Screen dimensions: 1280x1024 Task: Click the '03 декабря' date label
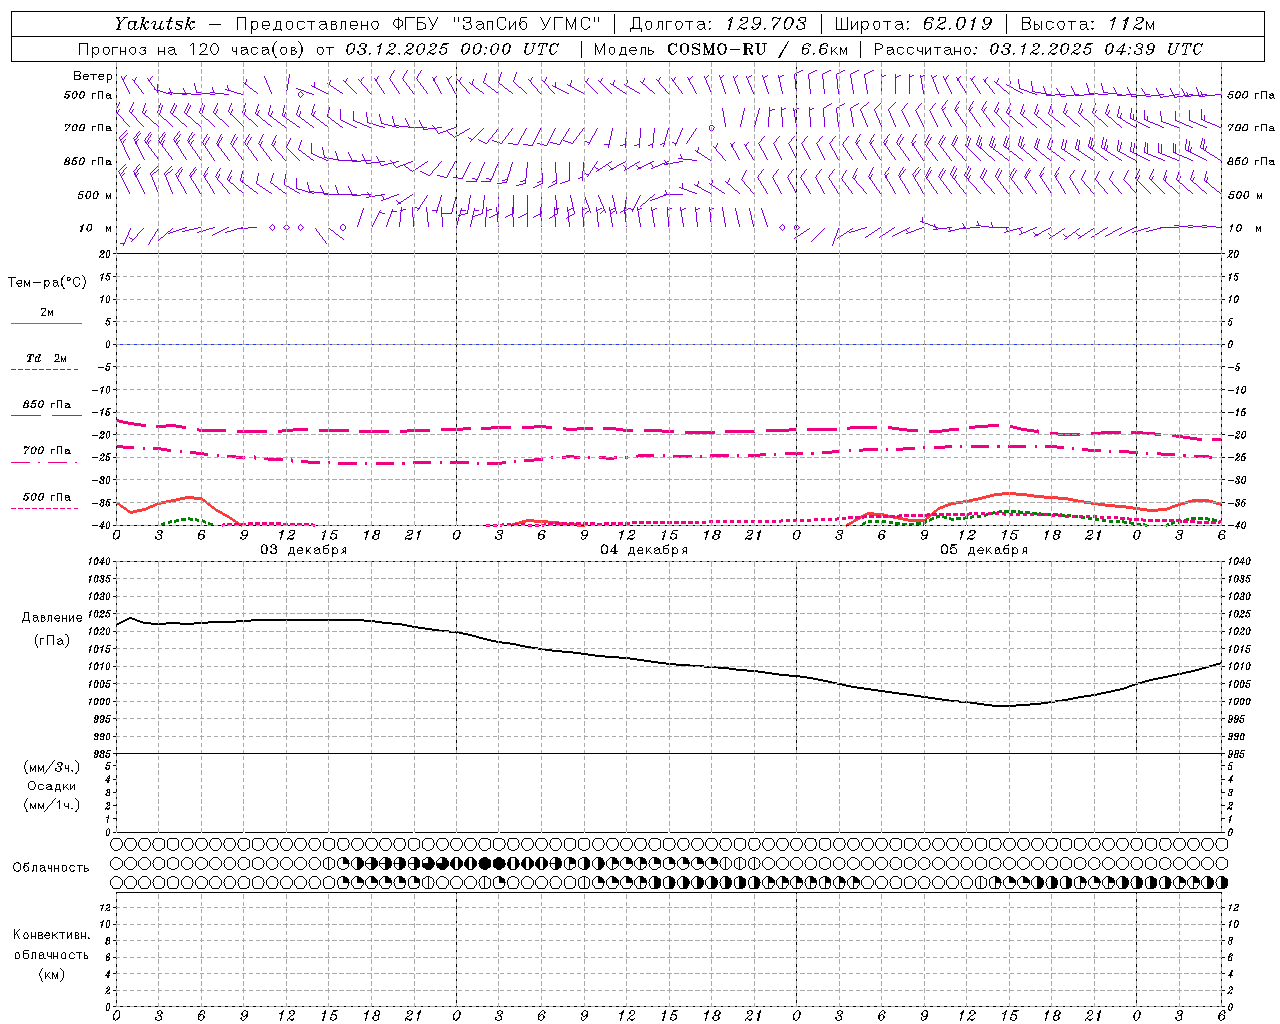click(304, 550)
